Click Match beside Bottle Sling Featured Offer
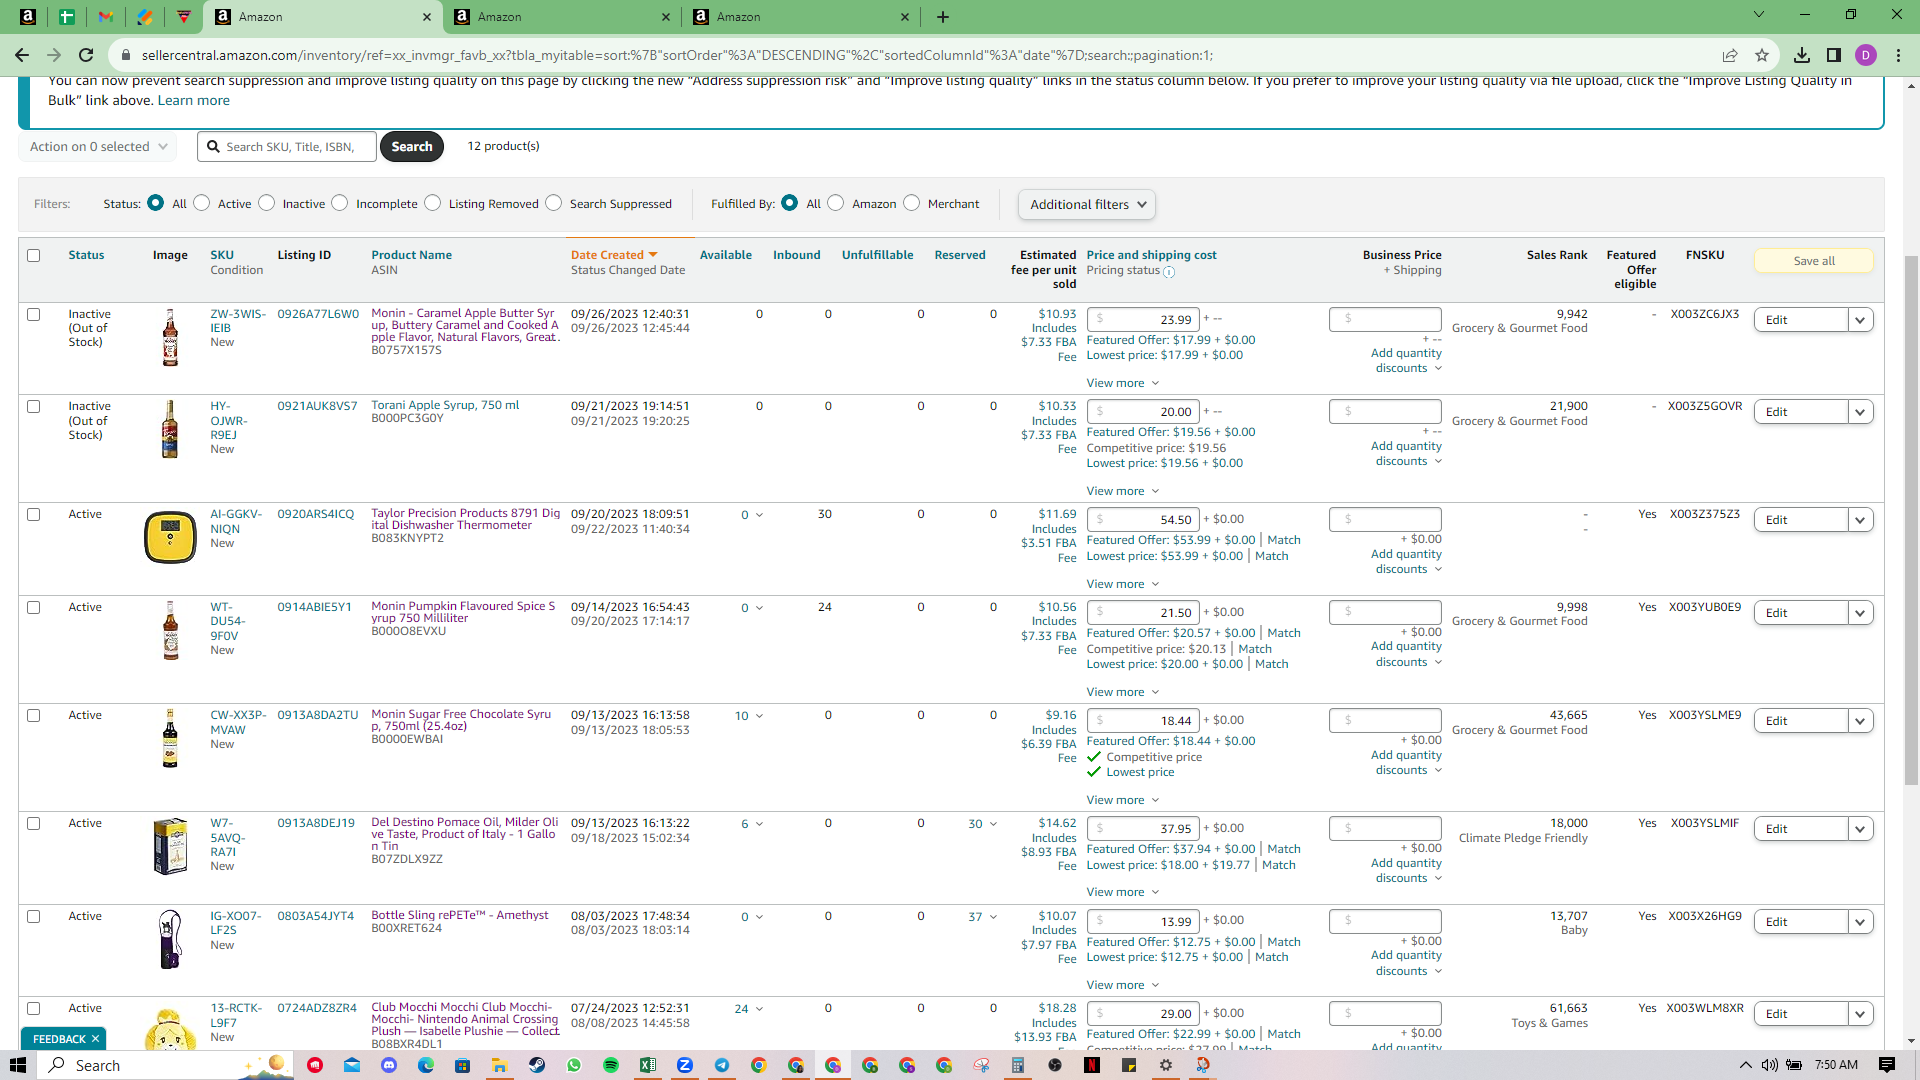Screen dimensions: 1920x1080 [x=1284, y=942]
